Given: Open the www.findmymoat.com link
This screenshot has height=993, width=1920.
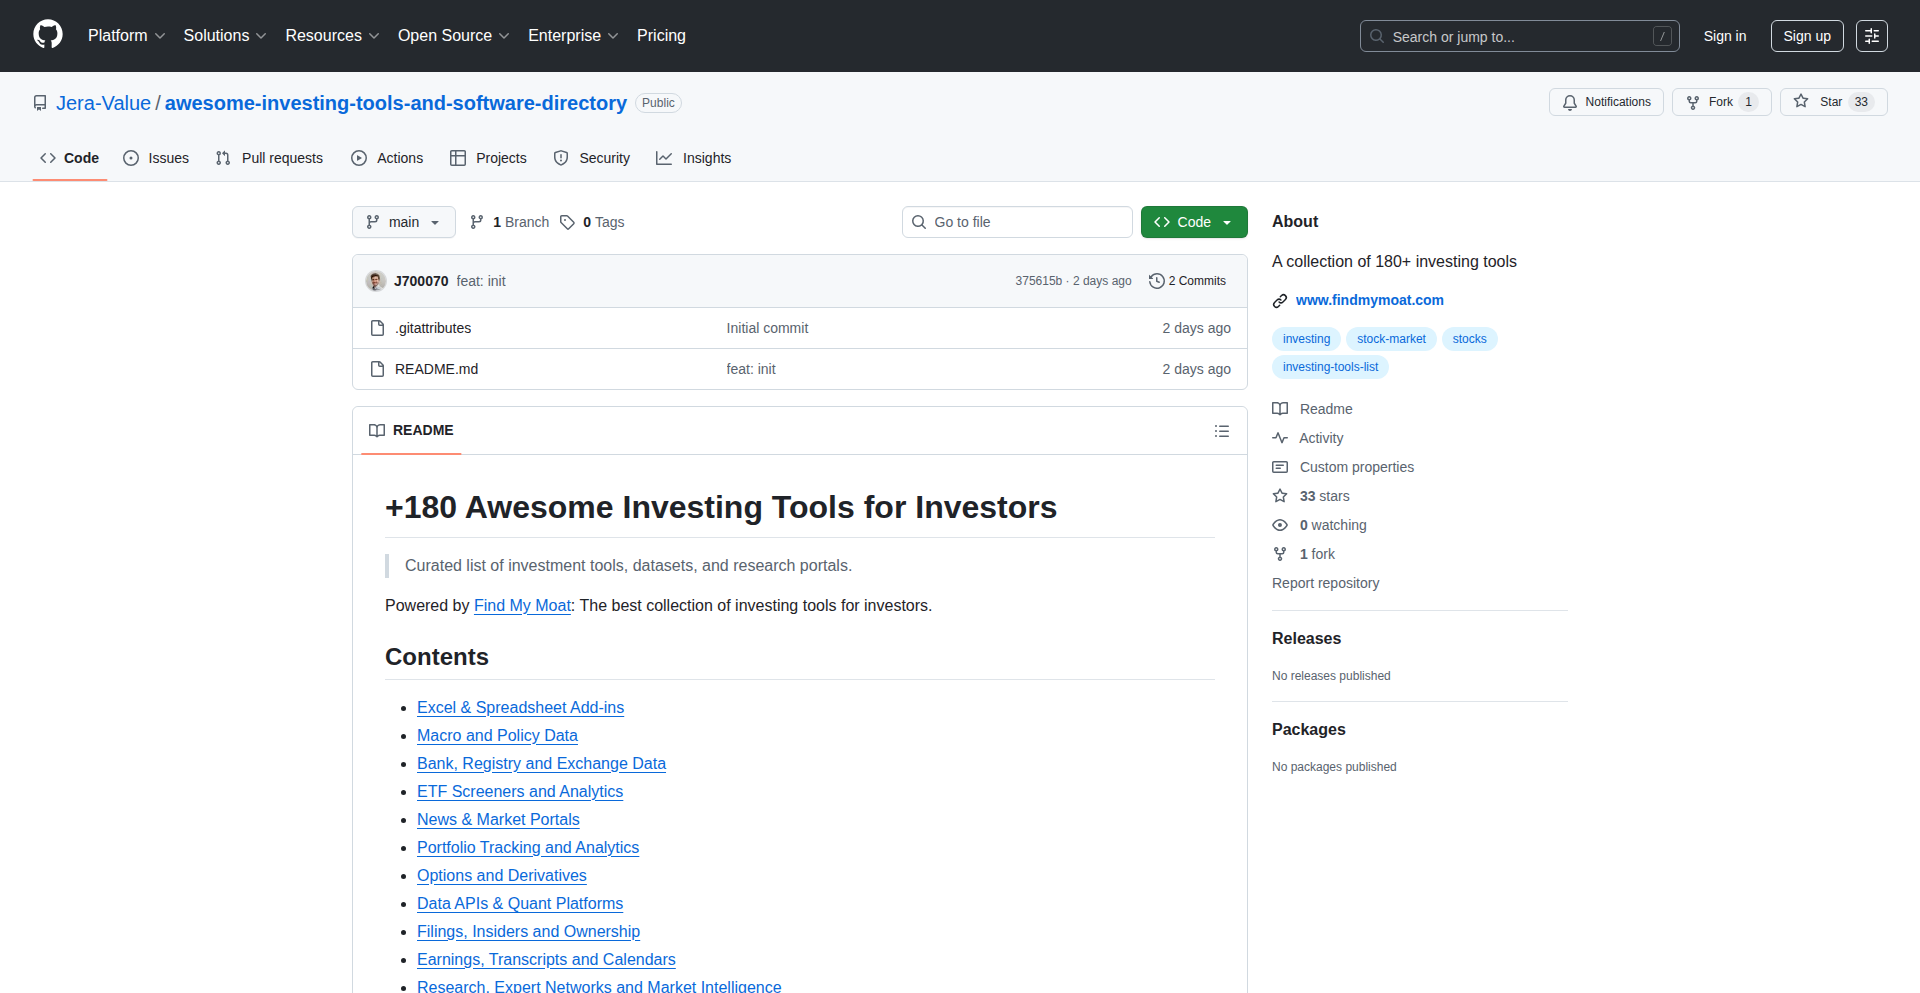Looking at the screenshot, I should tap(1369, 300).
